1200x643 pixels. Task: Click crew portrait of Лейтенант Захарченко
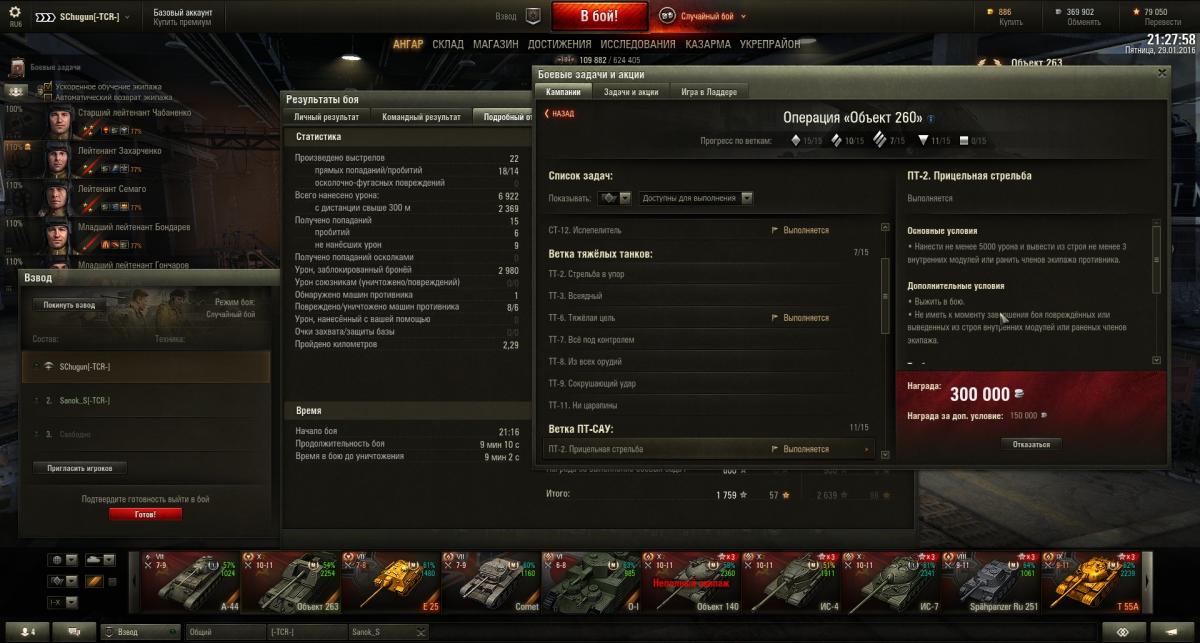59,161
